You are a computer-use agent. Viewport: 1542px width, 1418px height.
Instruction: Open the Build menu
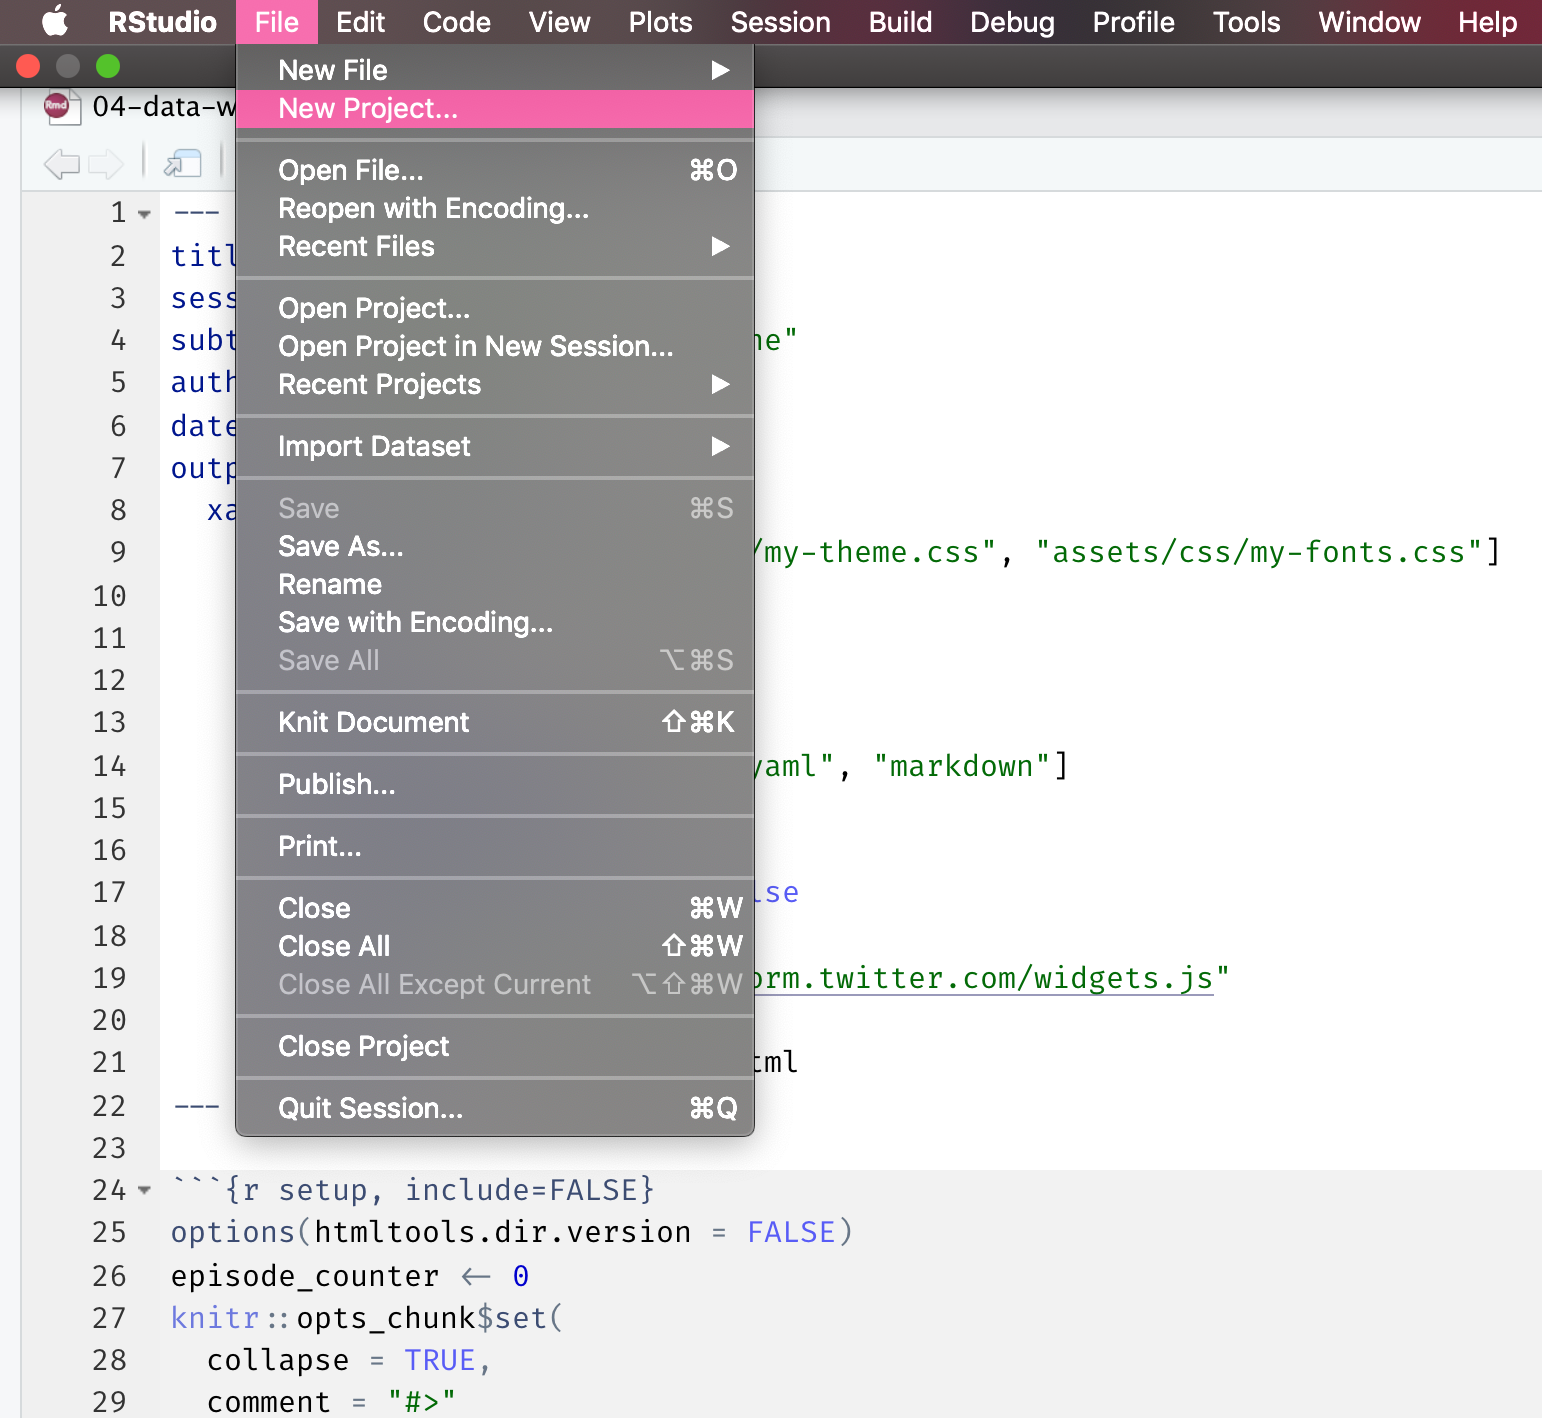900,22
